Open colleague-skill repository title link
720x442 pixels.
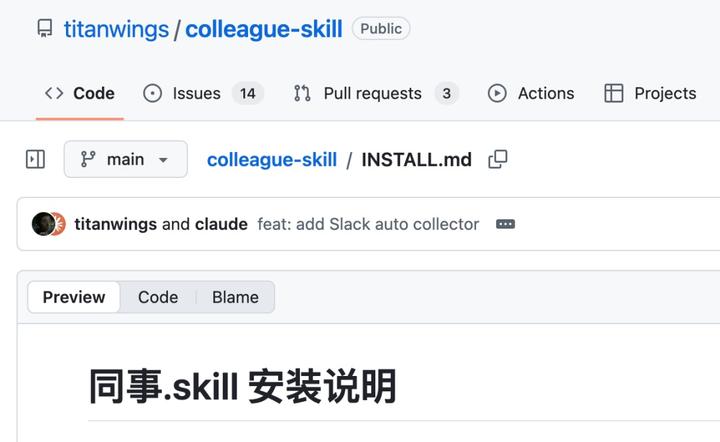(264, 29)
